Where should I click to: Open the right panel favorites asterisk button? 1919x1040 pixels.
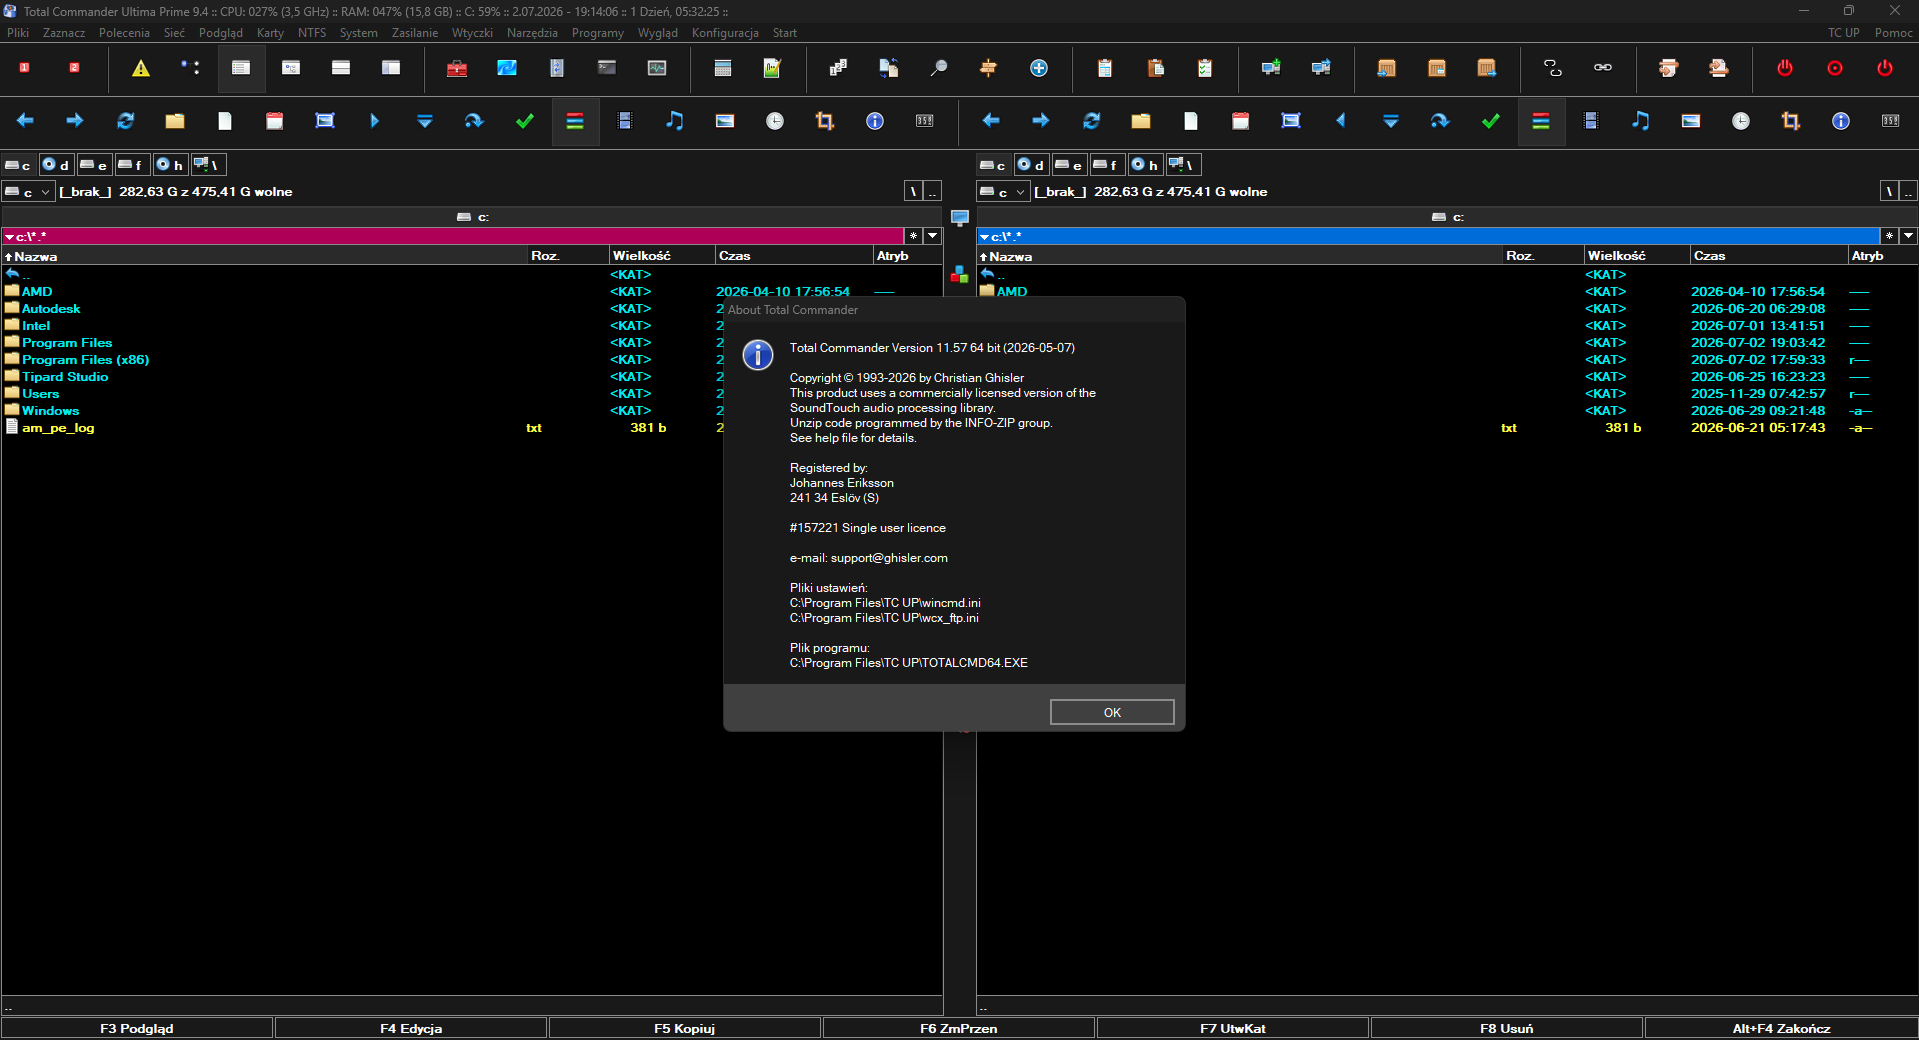pyautogui.click(x=1889, y=236)
